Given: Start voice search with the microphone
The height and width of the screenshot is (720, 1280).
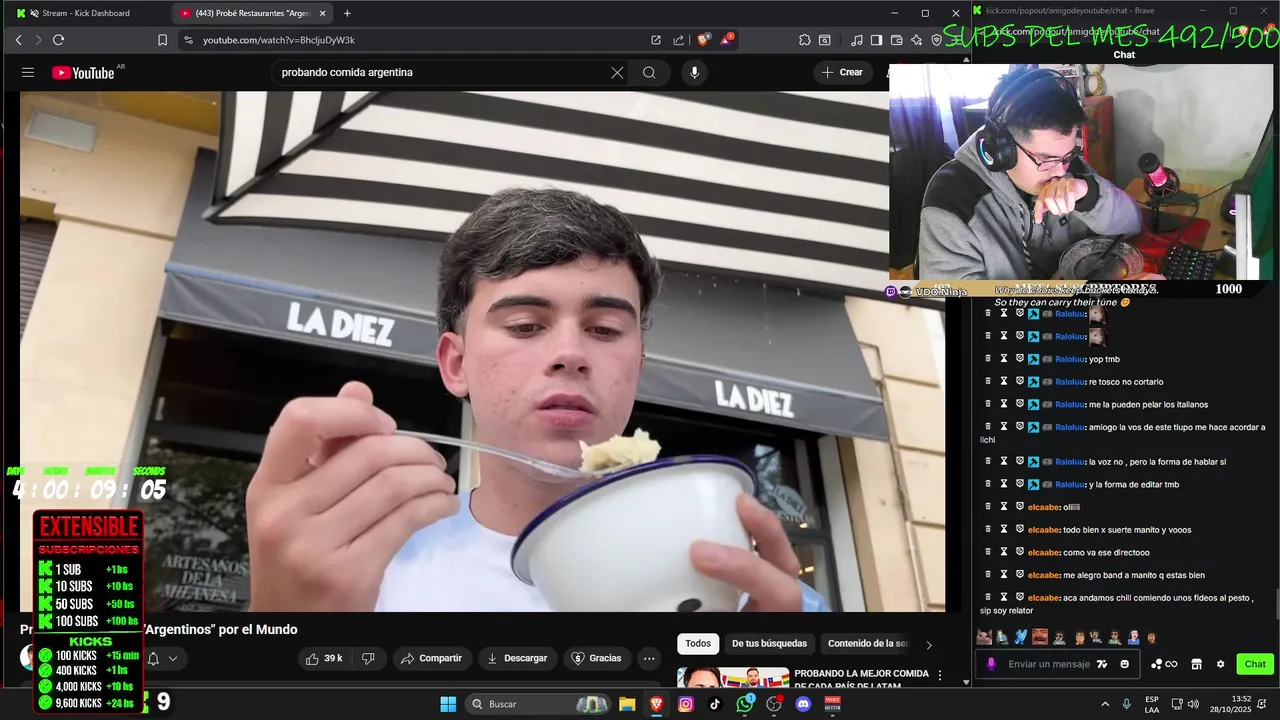Looking at the screenshot, I should 694,72.
